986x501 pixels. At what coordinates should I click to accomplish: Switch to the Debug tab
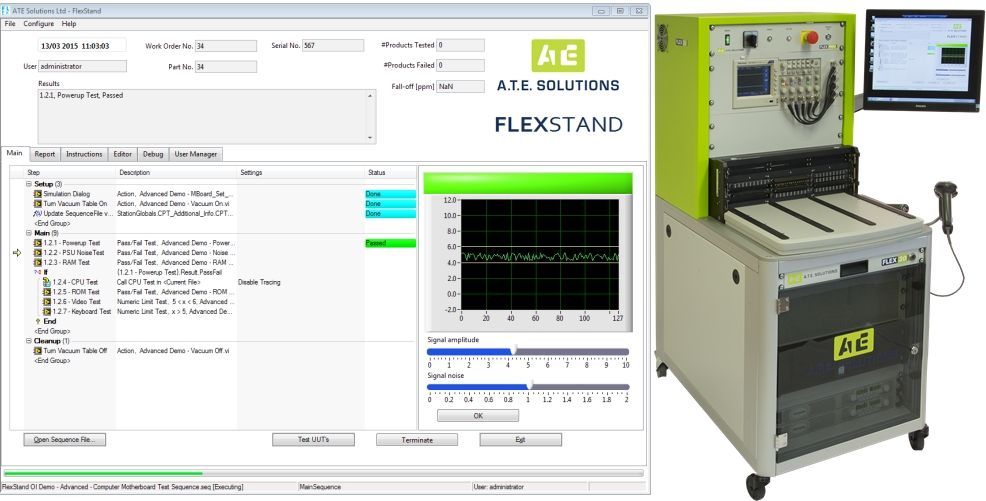point(153,154)
